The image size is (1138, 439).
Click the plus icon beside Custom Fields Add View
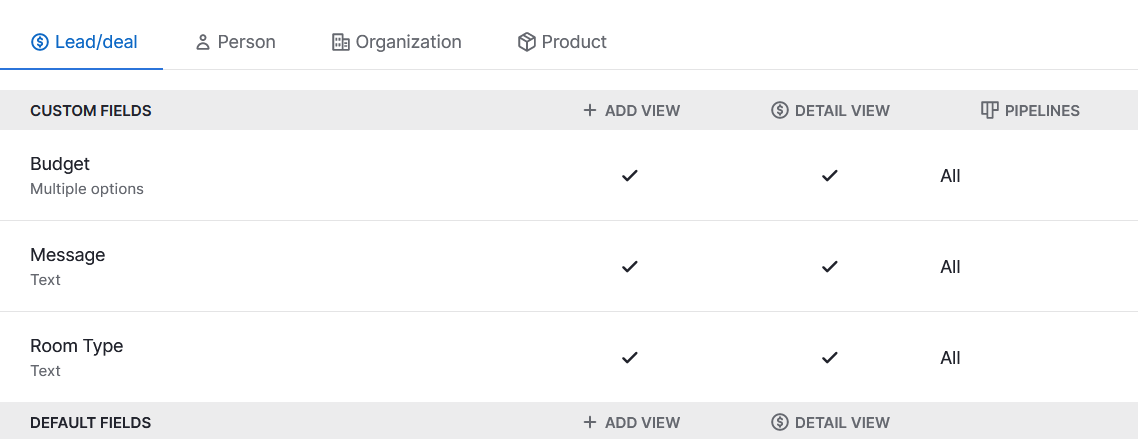click(589, 110)
